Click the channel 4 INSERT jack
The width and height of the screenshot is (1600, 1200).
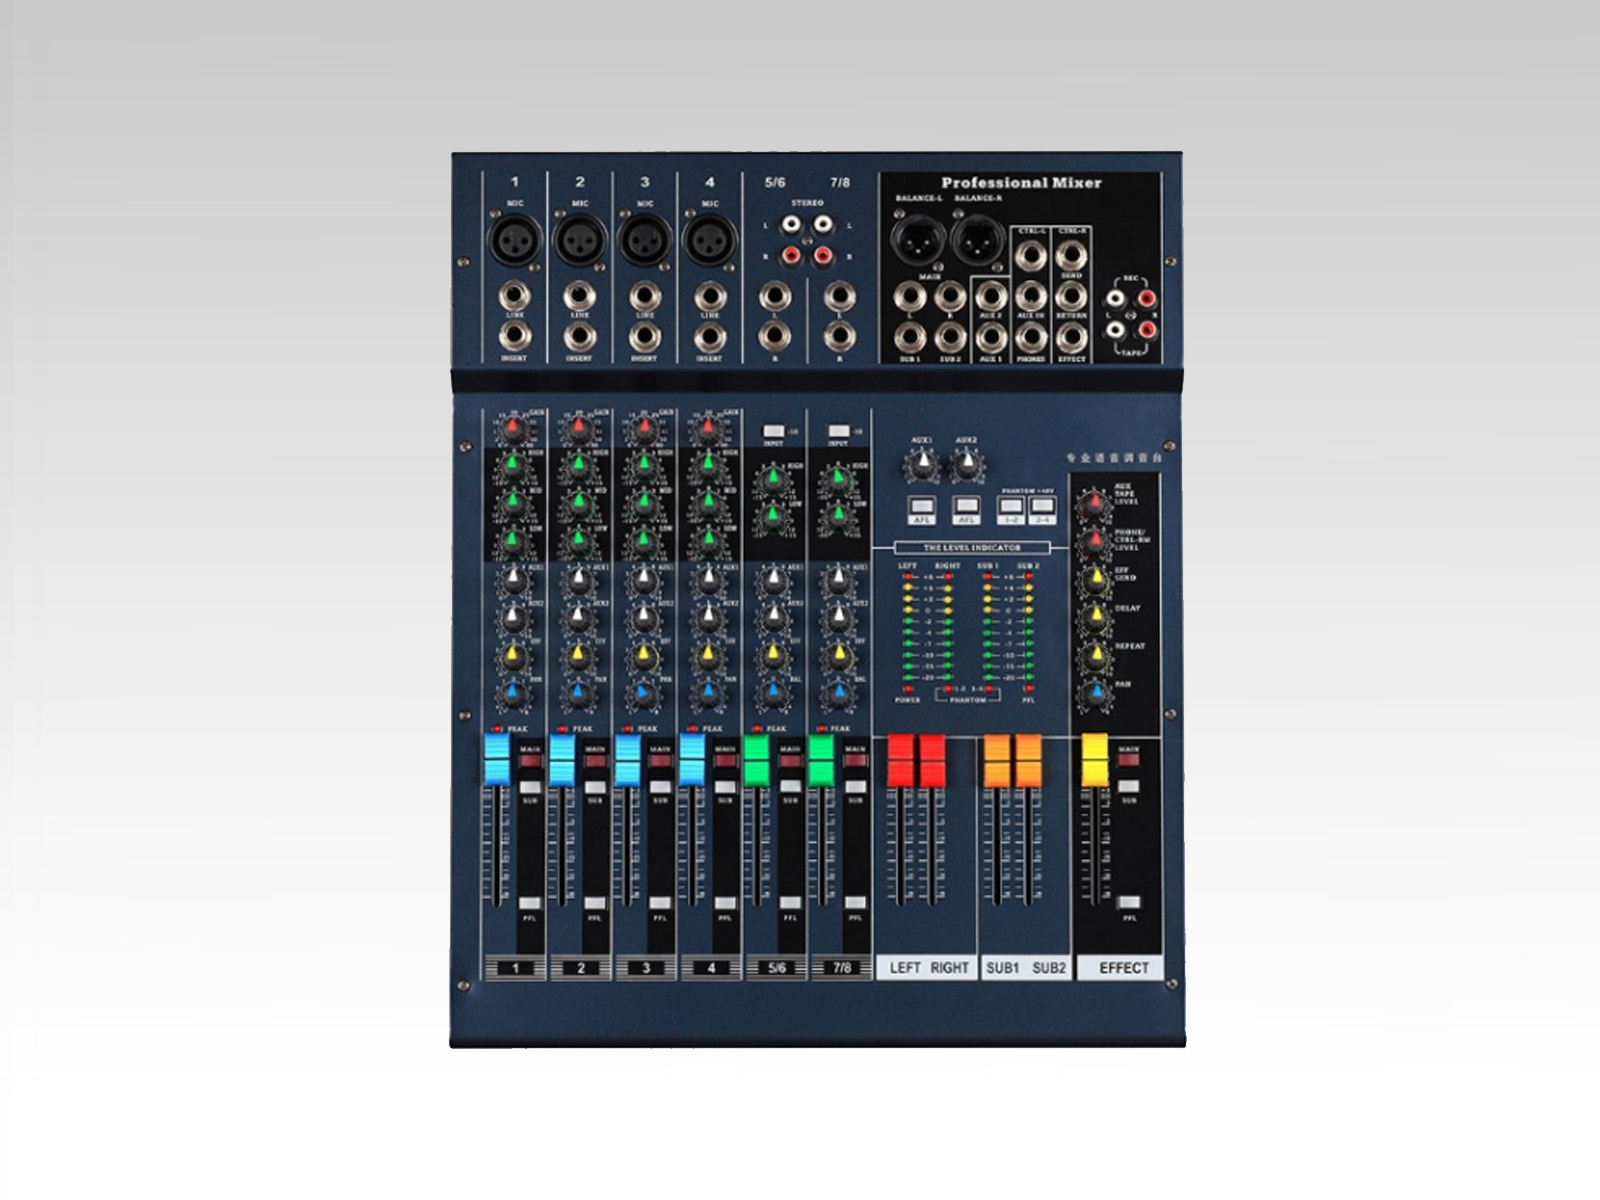709,337
